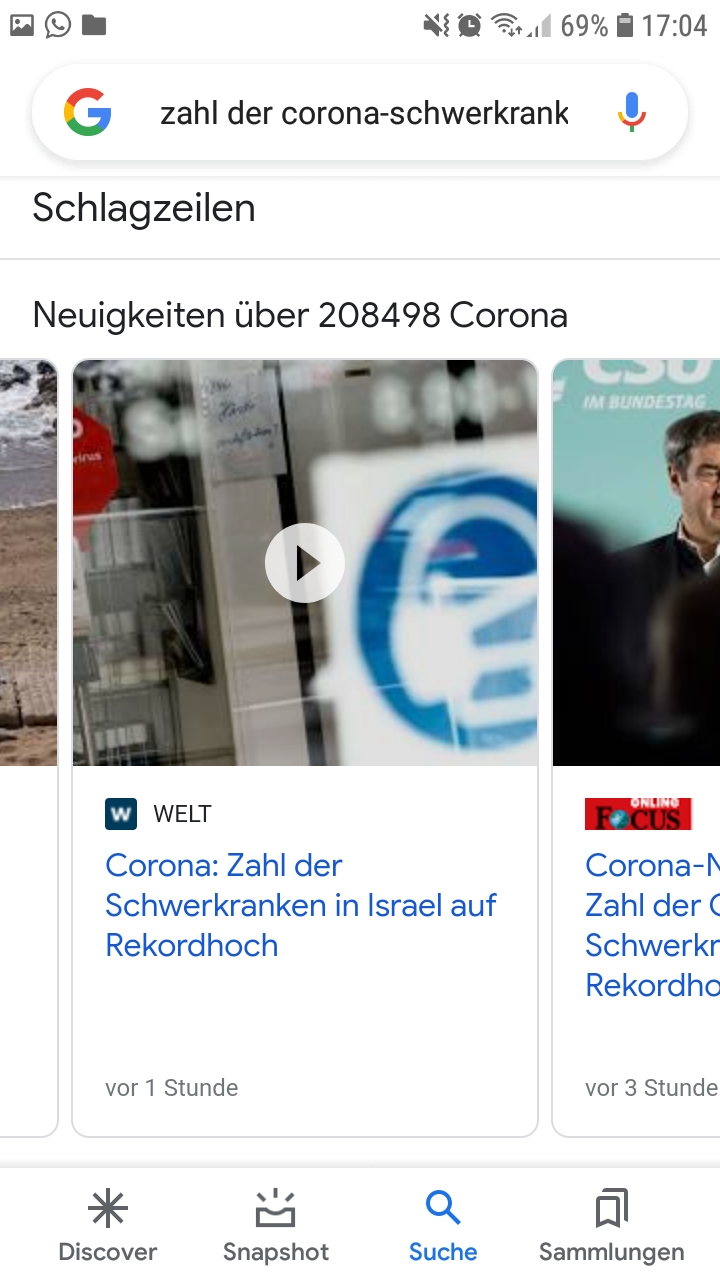Viewport: 720px width, 1280px height.
Task: Select the Suche tab
Action: coord(443,1225)
